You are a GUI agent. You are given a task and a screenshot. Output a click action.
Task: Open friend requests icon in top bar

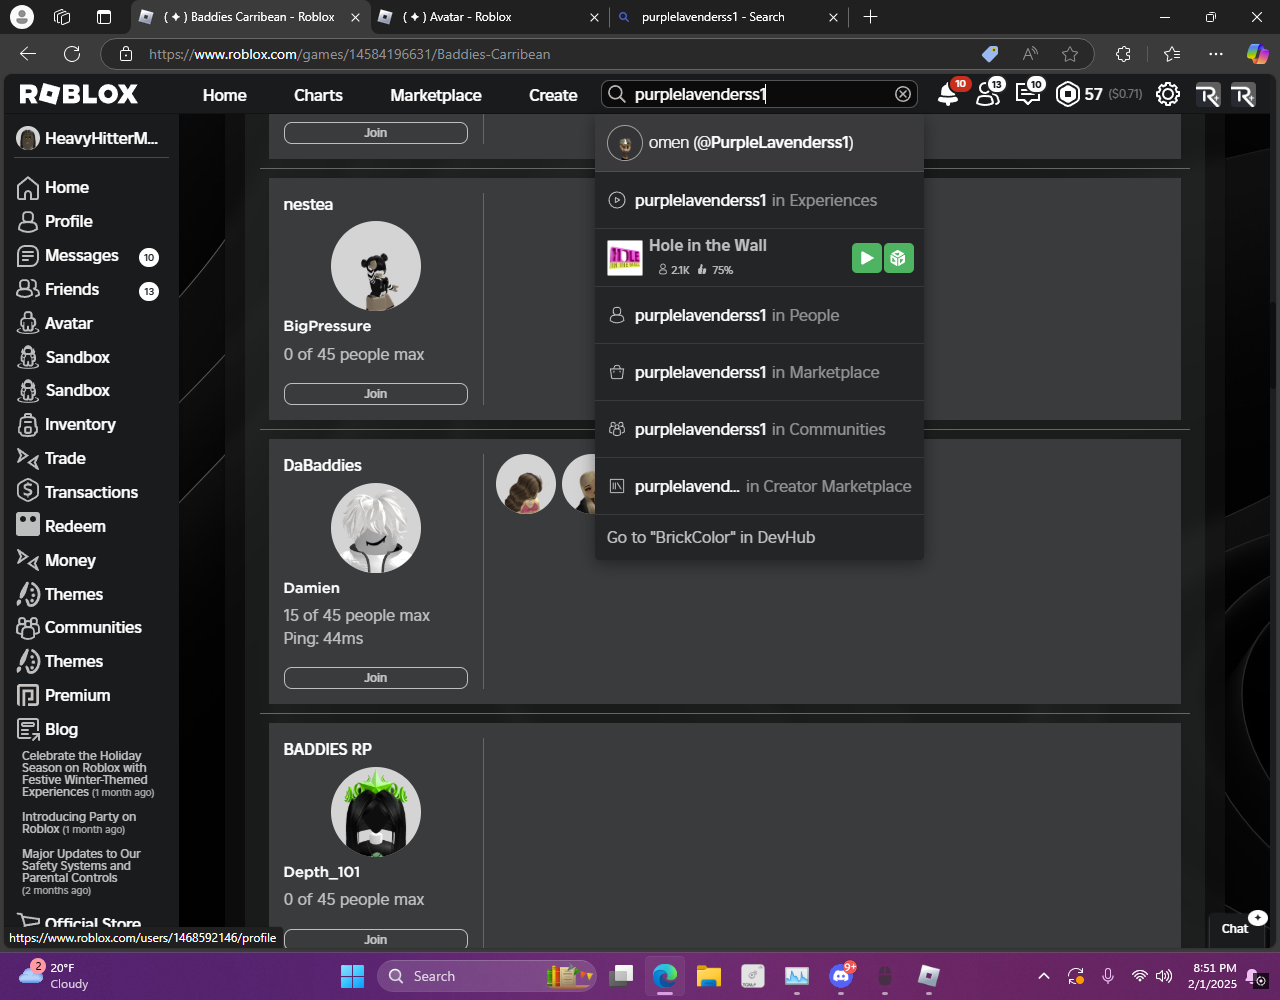pos(988,95)
